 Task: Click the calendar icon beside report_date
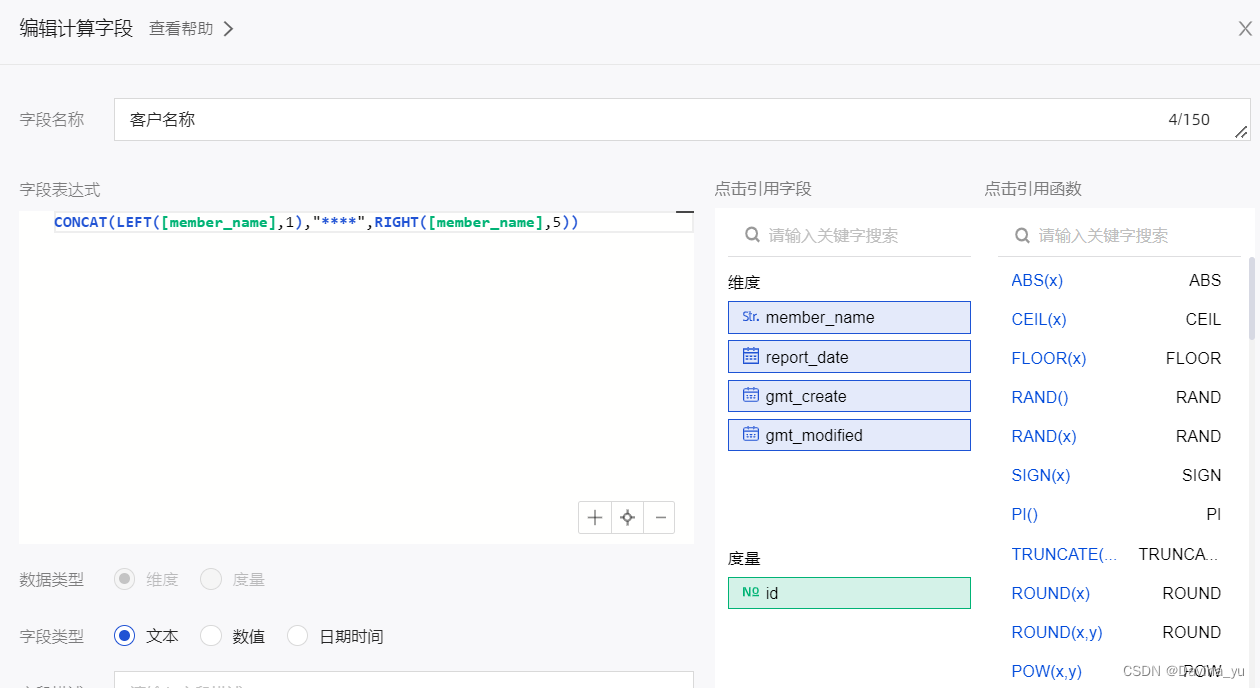tap(751, 356)
